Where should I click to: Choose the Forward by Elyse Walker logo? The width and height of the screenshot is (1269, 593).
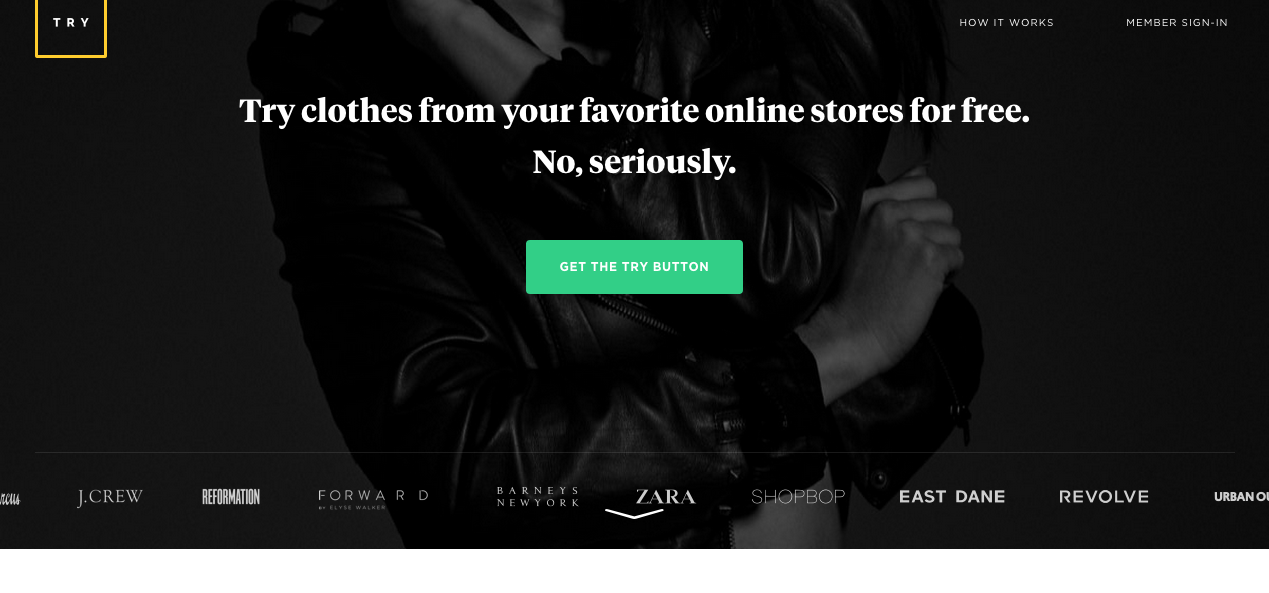[373, 499]
